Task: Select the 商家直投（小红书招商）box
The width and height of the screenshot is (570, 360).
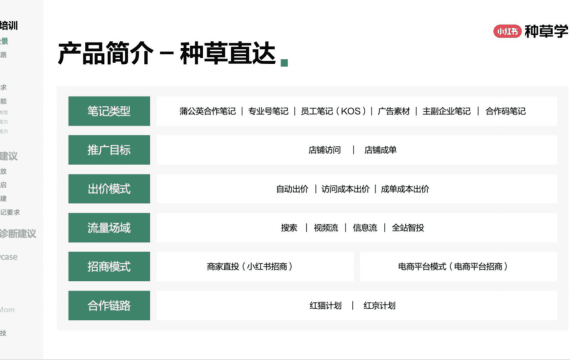Action: tap(255, 267)
